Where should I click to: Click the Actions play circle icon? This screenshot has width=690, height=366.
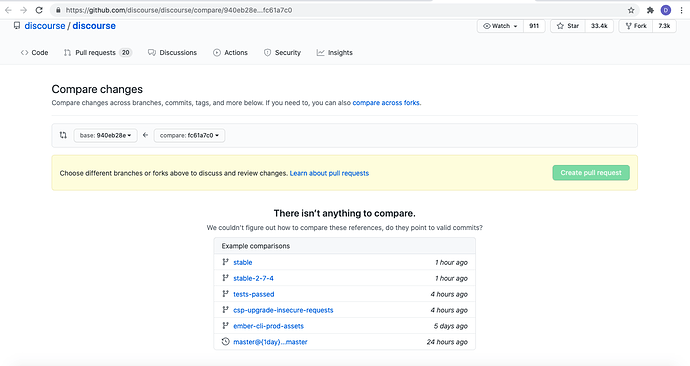coord(217,52)
